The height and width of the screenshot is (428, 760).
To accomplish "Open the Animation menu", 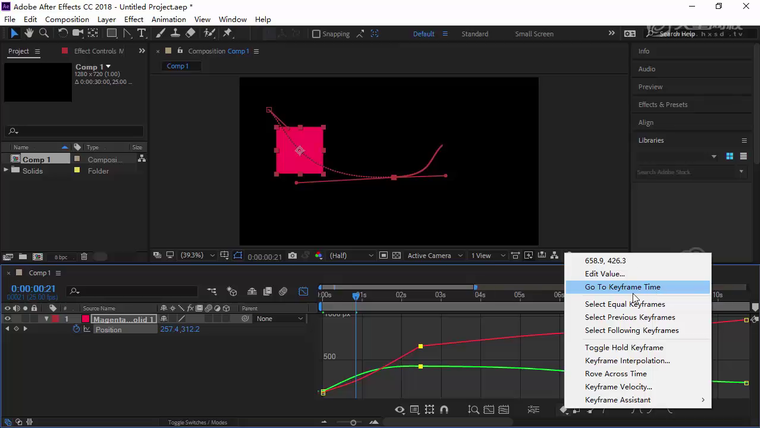I will pos(168,19).
